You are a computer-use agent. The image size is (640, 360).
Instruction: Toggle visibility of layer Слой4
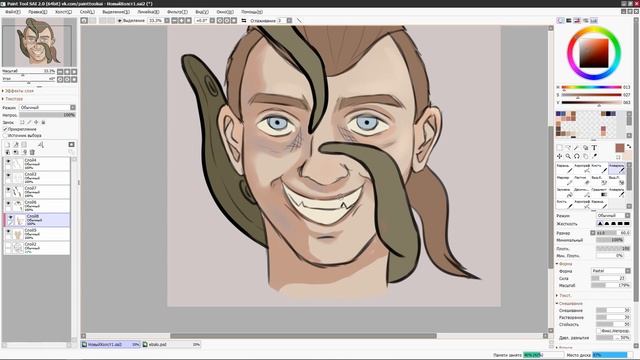[8, 161]
